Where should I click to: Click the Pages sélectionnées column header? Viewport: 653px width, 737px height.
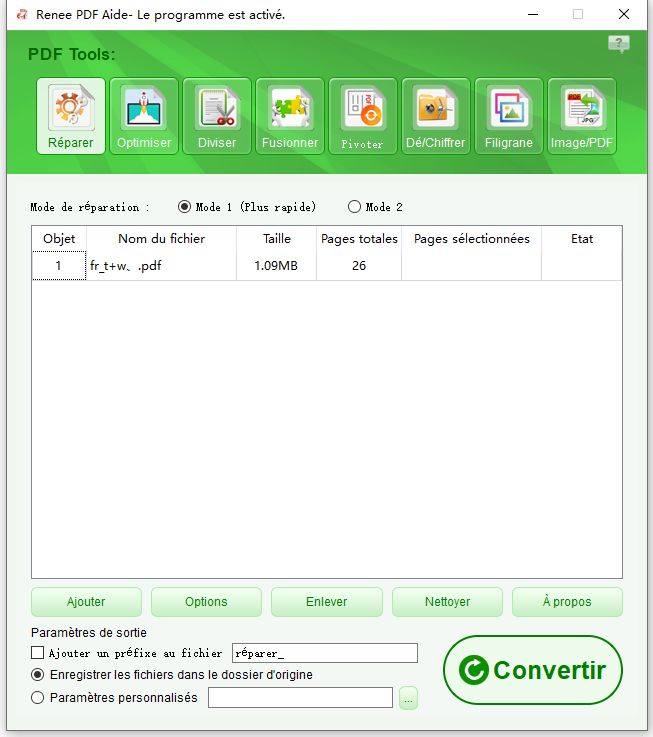[472, 239]
